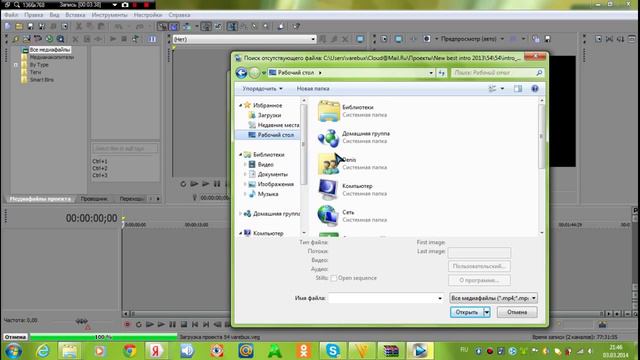Select Загрузки in the Favorites sidebar
Image resolution: width=640 pixels, height=360 pixels.
tap(264, 115)
